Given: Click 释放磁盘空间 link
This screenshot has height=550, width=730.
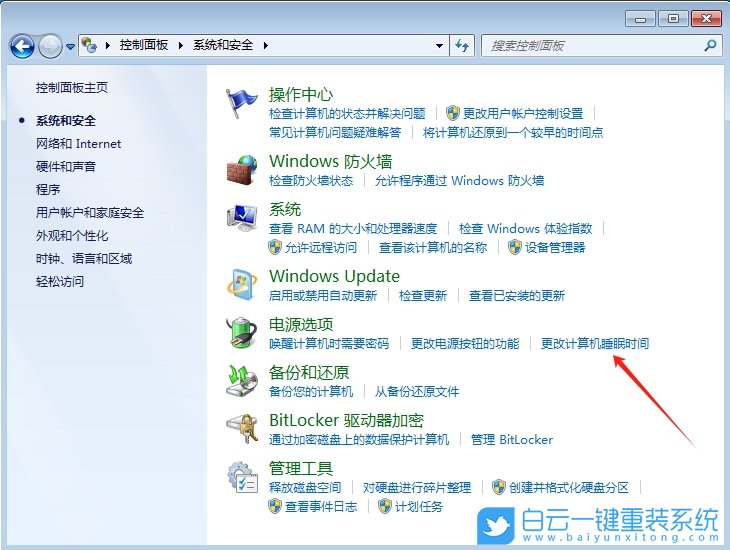Looking at the screenshot, I should click(x=304, y=487).
